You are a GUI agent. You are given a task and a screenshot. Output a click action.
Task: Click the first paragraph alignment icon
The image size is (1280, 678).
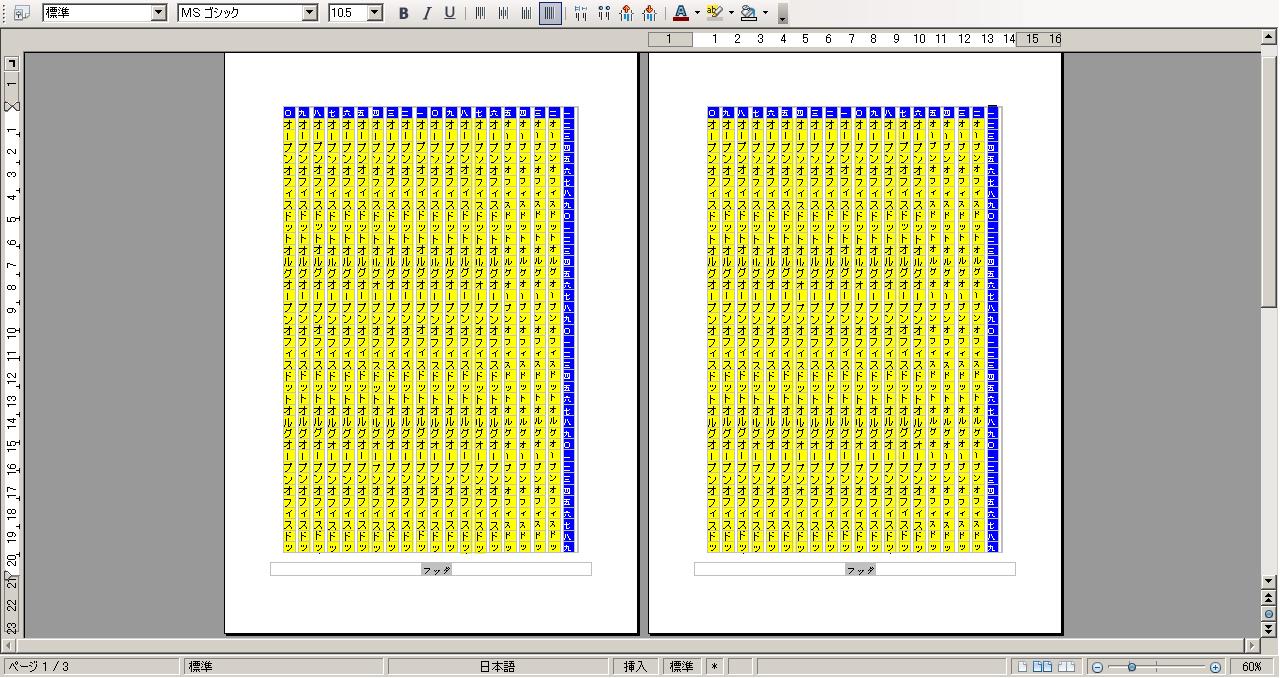pos(480,13)
